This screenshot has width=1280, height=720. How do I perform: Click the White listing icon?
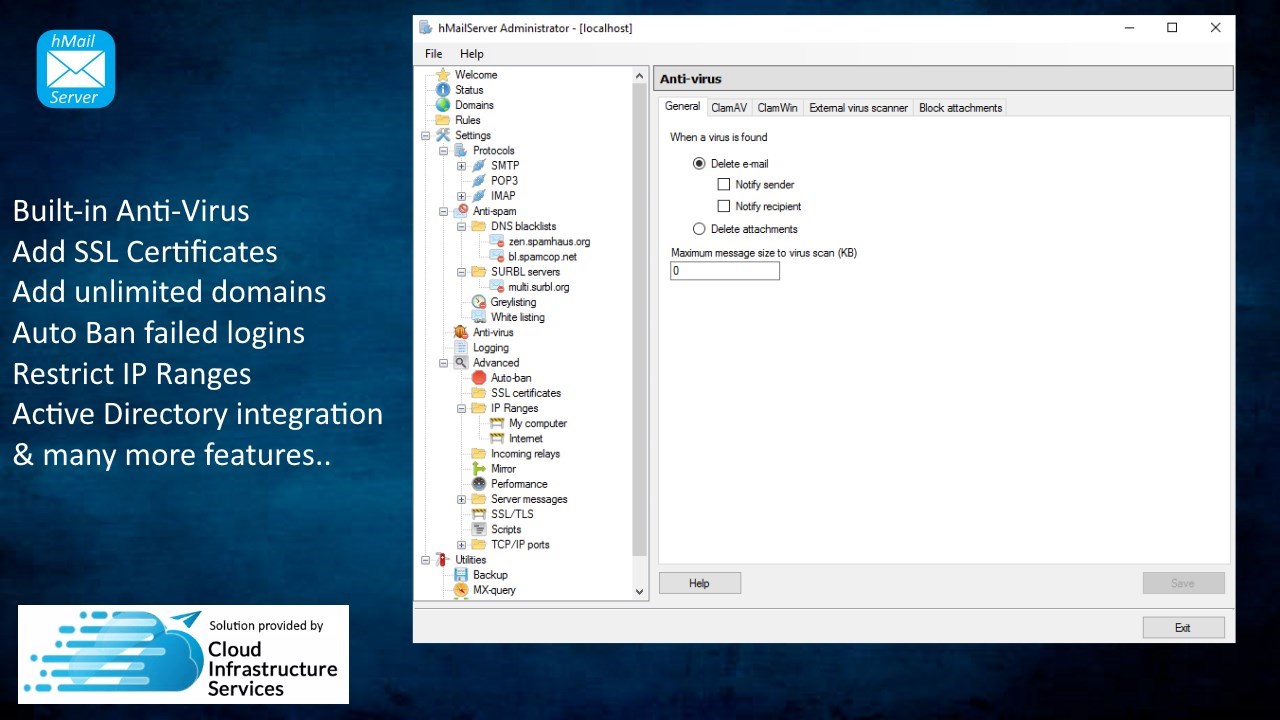tap(479, 317)
